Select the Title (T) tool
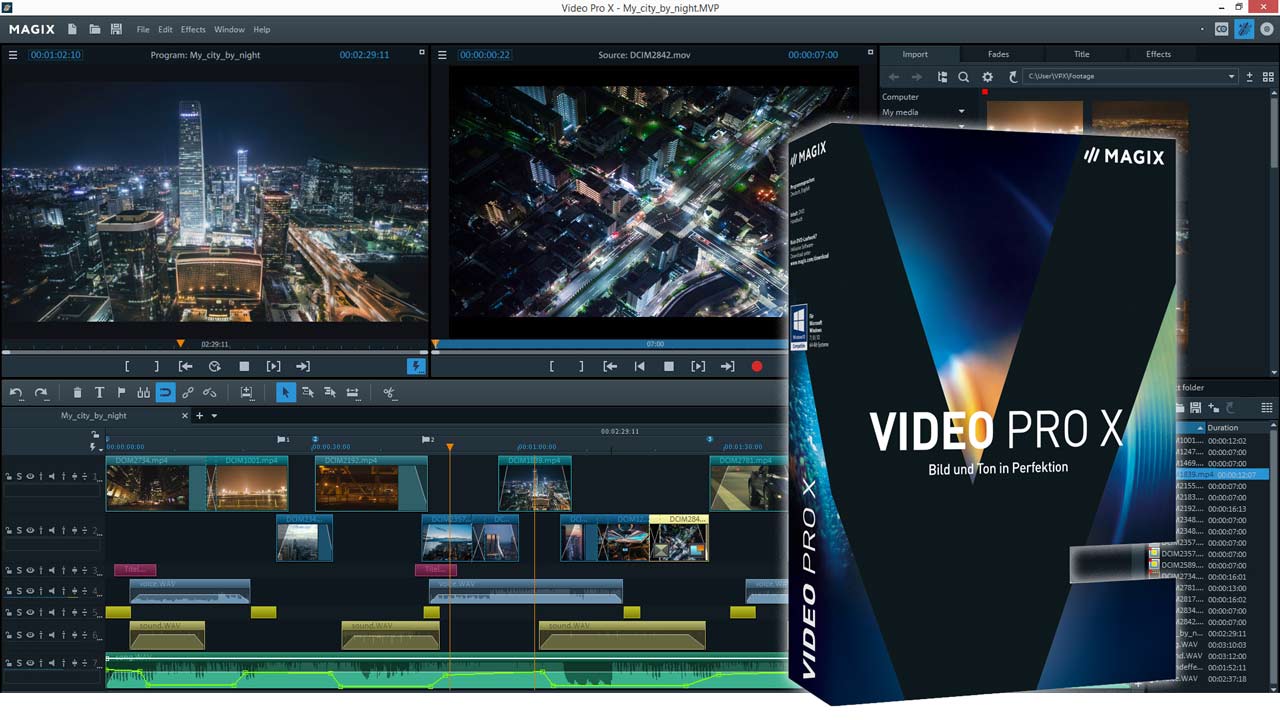This screenshot has height=720, width=1280. [x=99, y=393]
